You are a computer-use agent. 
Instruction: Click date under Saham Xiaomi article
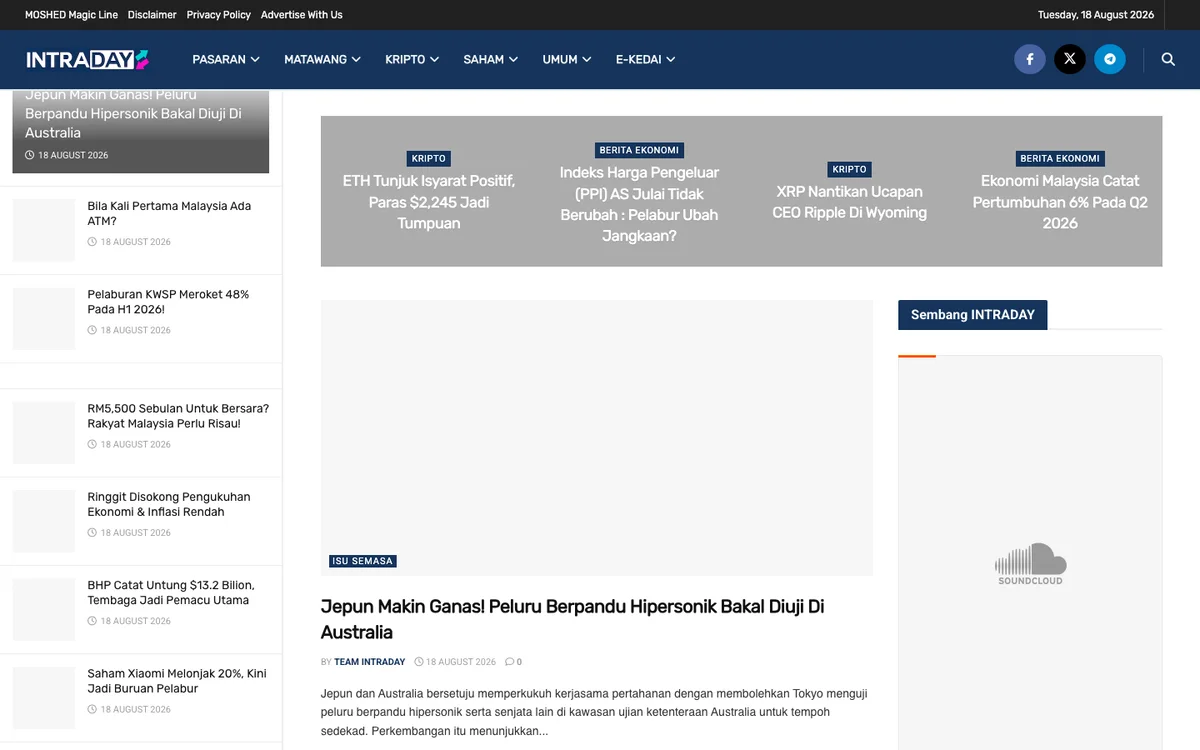tap(129, 709)
